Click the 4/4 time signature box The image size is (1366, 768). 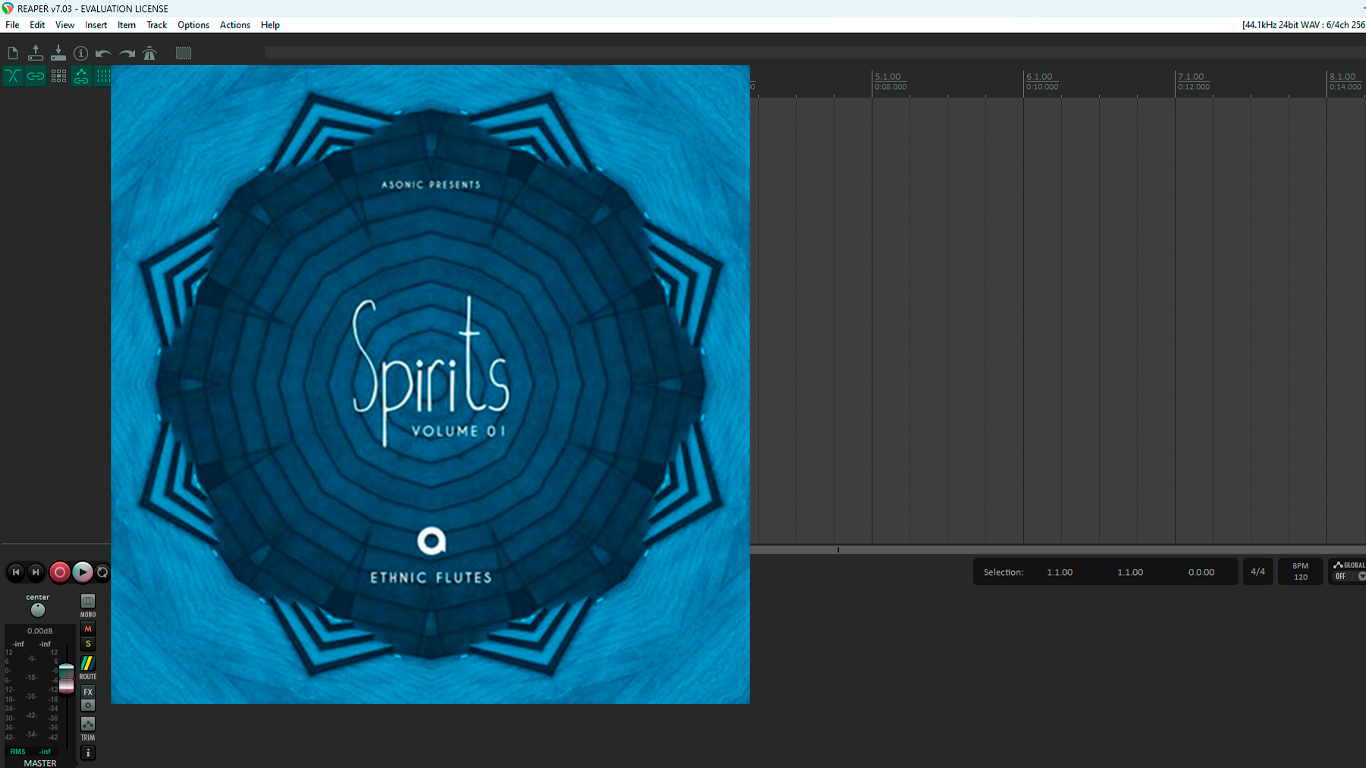(x=1258, y=572)
